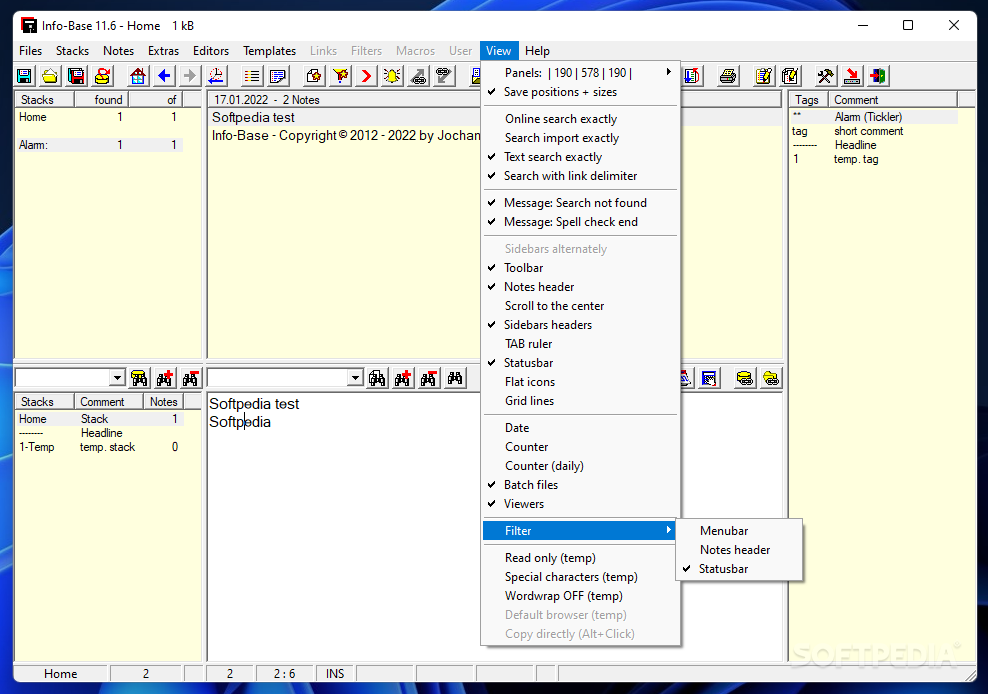Open the Stacks menu
This screenshot has height=694, width=988.
[72, 51]
